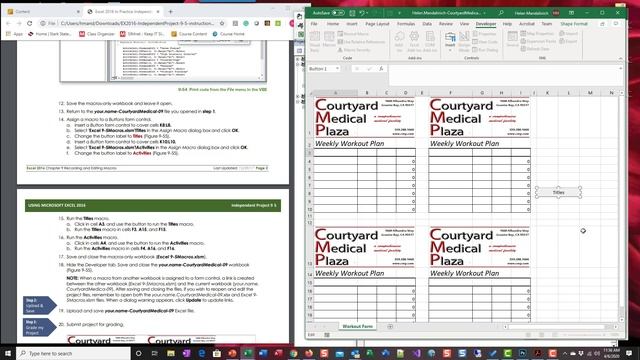Expand the Insert controls dropdown
The height and width of the screenshot is (360, 640).
tap(450, 42)
